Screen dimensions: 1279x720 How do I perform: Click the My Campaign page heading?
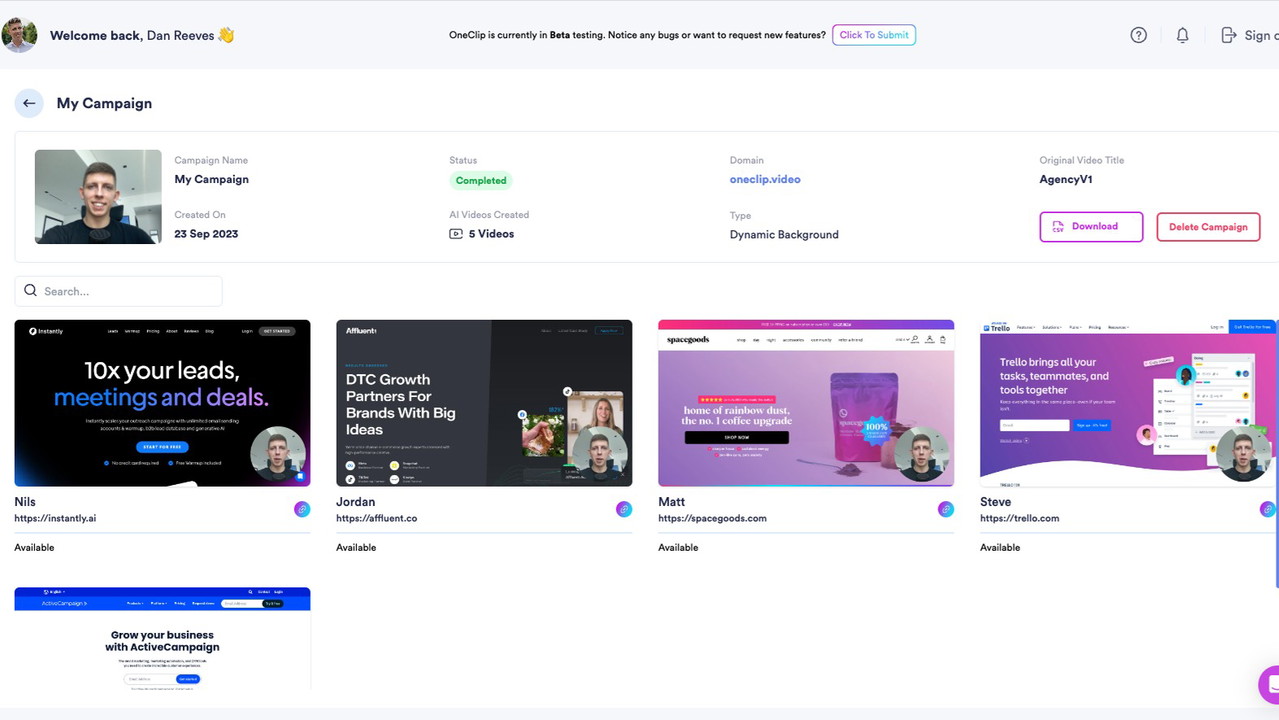click(104, 103)
